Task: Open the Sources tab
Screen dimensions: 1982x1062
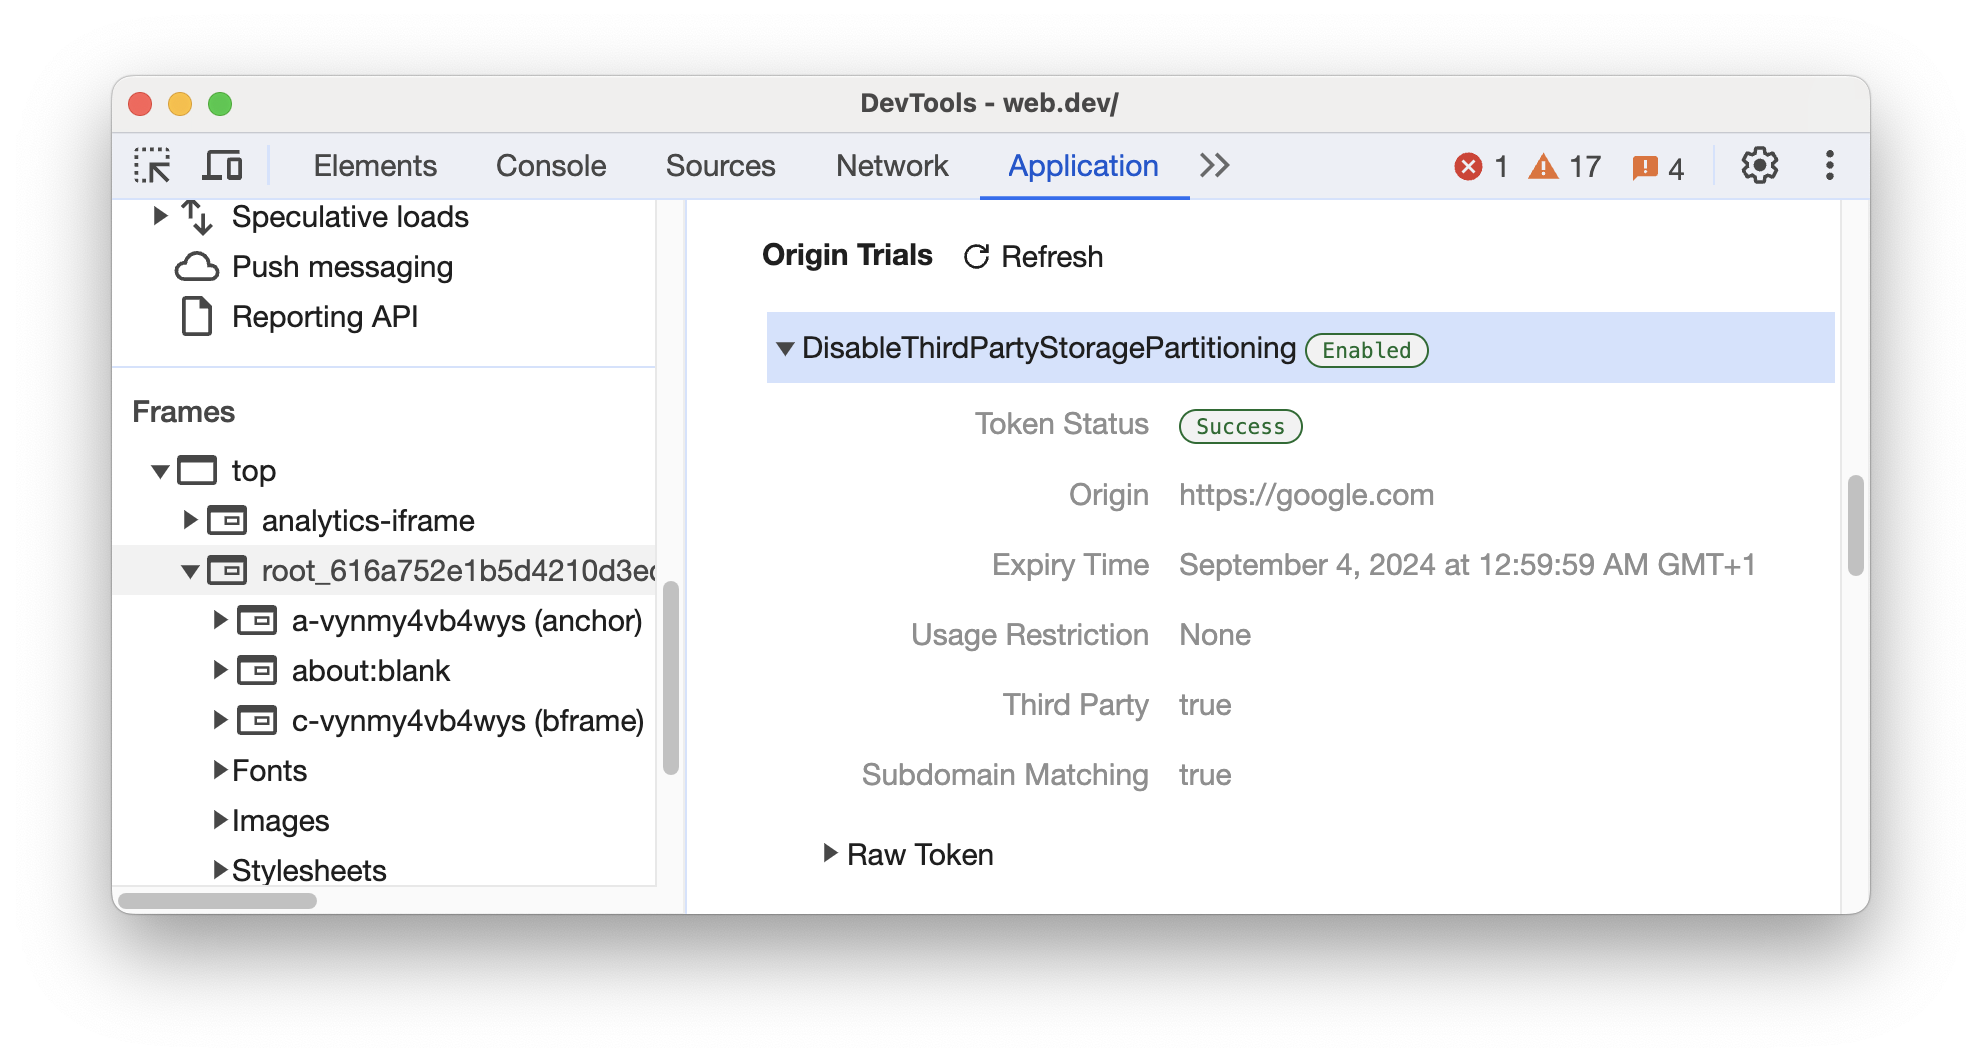Action: coord(720,165)
